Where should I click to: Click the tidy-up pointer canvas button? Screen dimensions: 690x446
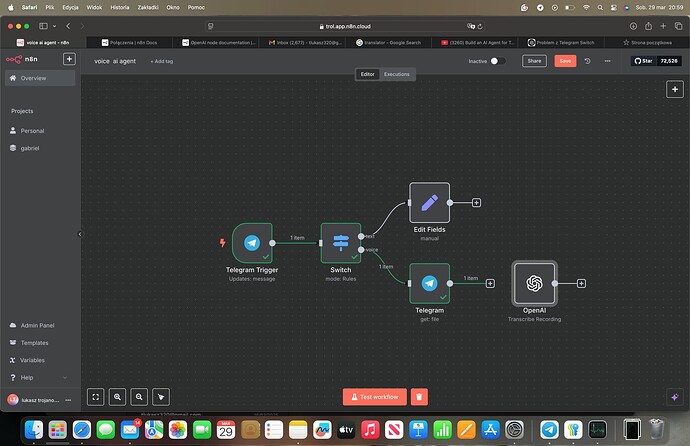click(161, 397)
